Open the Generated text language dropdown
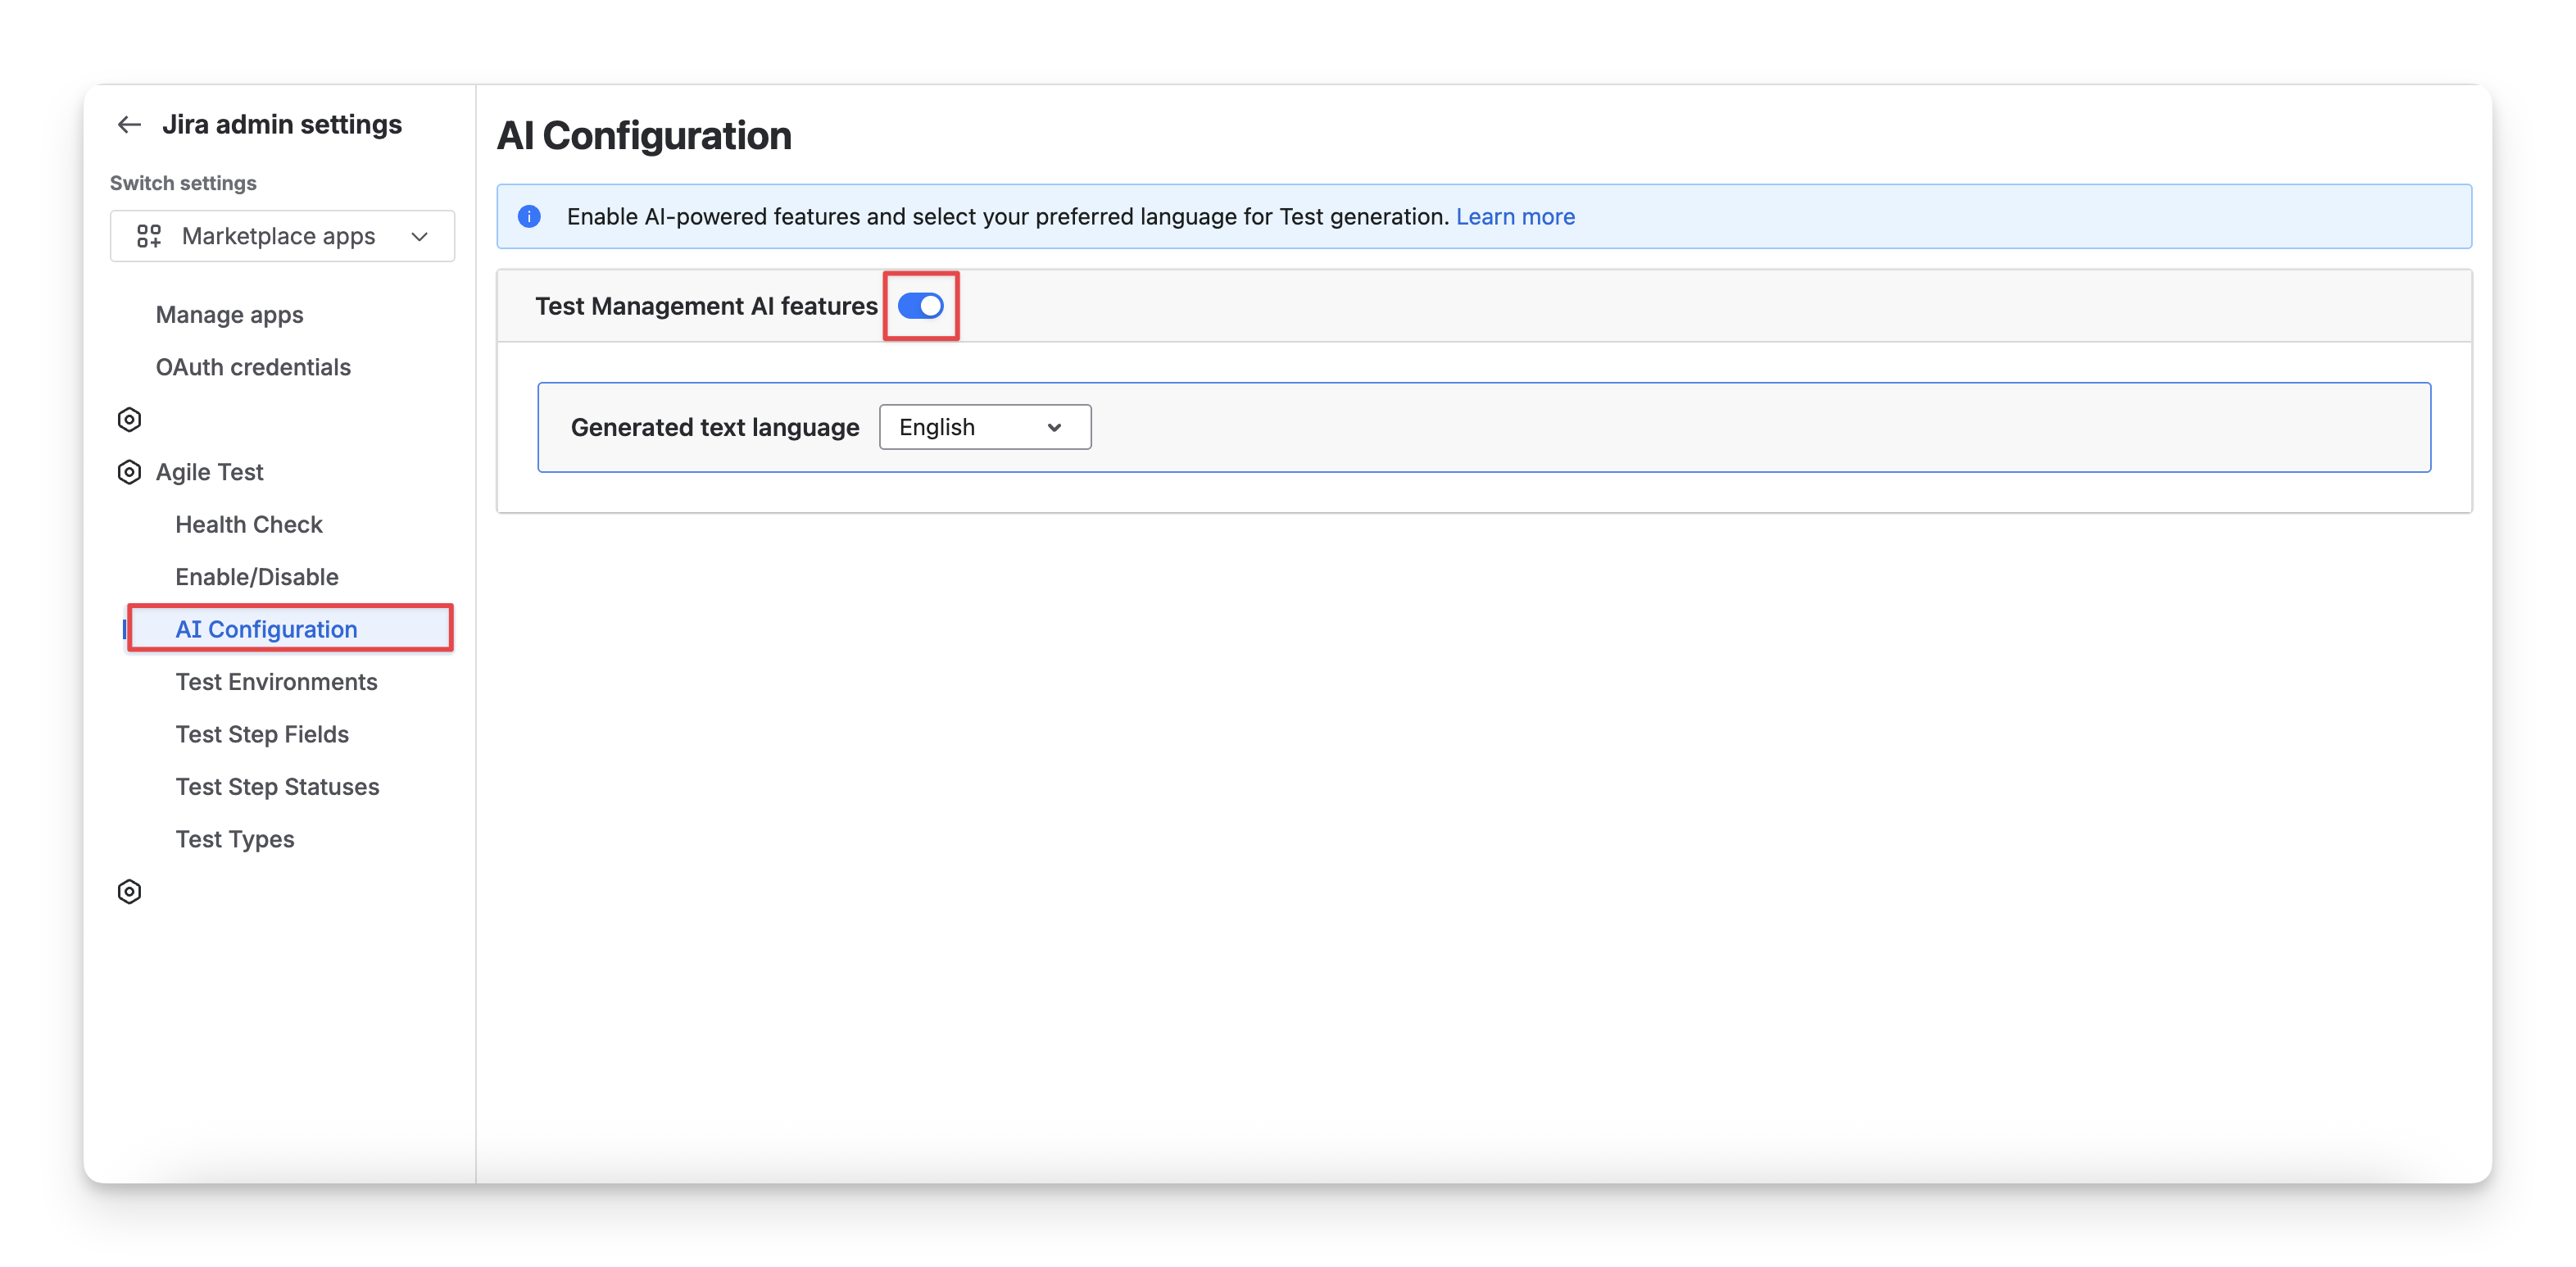Screen dimensions: 2576x1267 [x=984, y=427]
